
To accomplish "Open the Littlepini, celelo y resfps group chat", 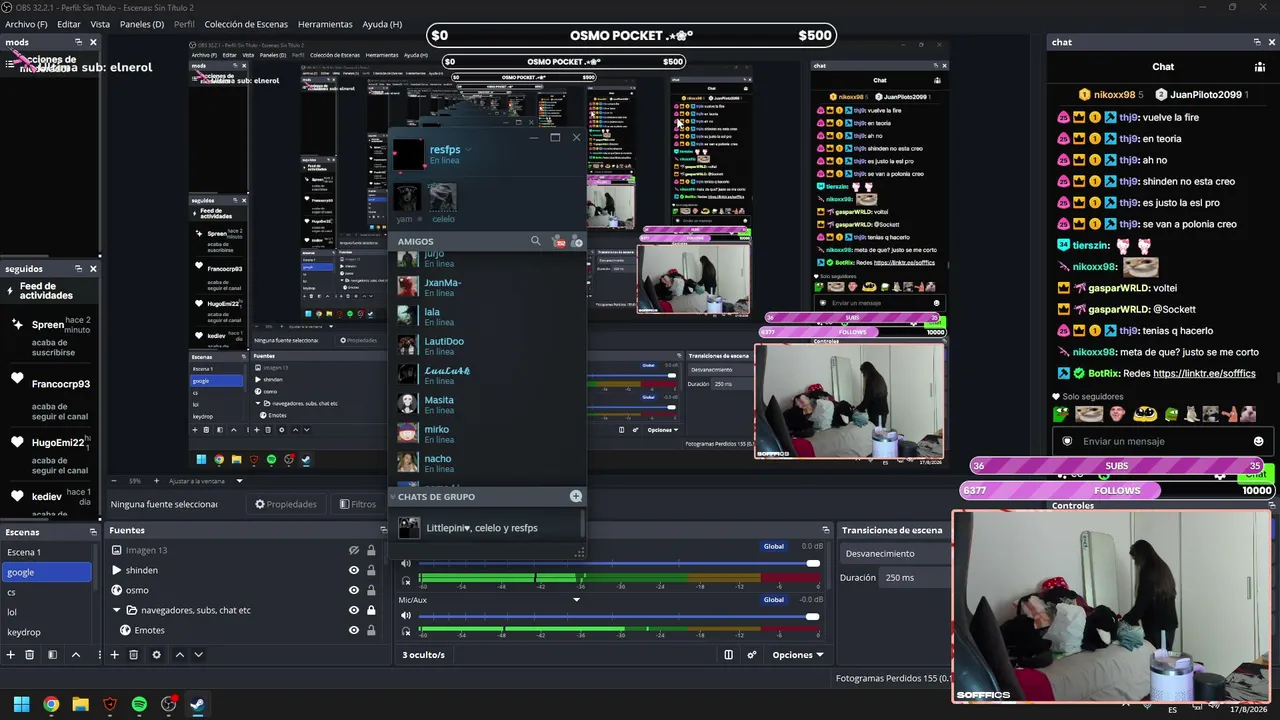I will click(x=484, y=528).
